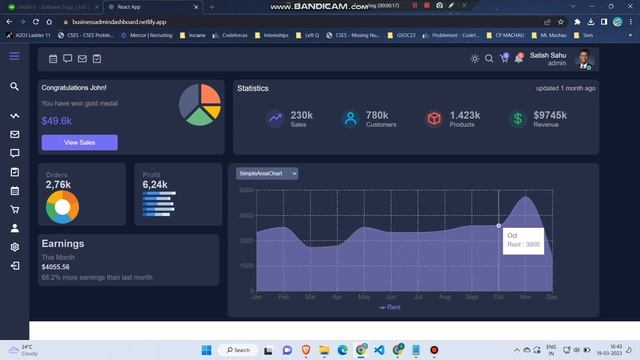640x360 pixels.
Task: Click the browser reload button
Action: (x=36, y=22)
